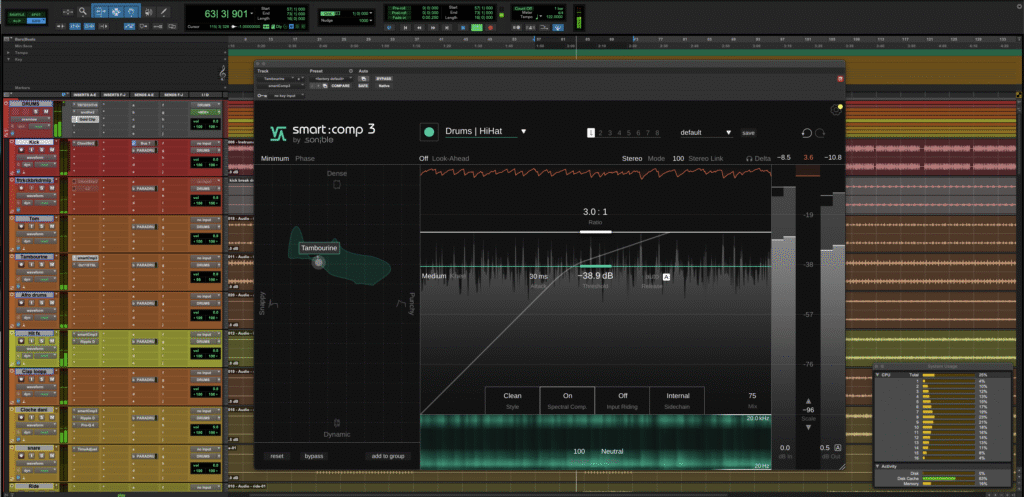Screen dimensions: 1024x497
Task: Select state slot 3
Action: pyautogui.click(x=610, y=133)
